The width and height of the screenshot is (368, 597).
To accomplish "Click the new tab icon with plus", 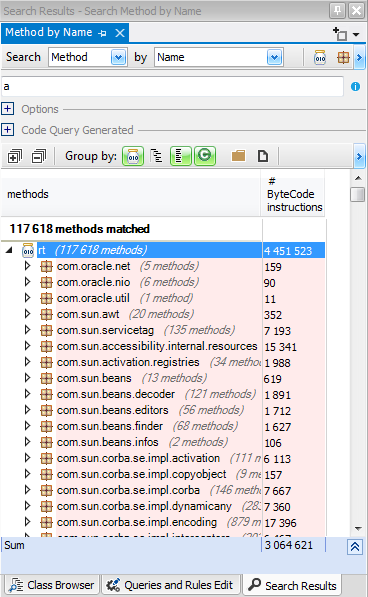I will (339, 34).
